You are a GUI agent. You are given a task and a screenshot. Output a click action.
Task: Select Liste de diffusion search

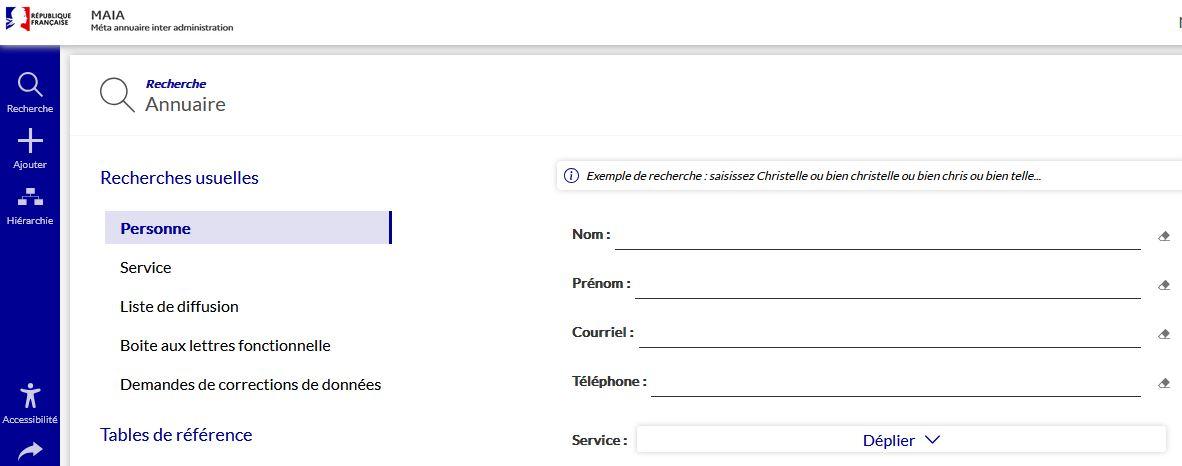[179, 307]
